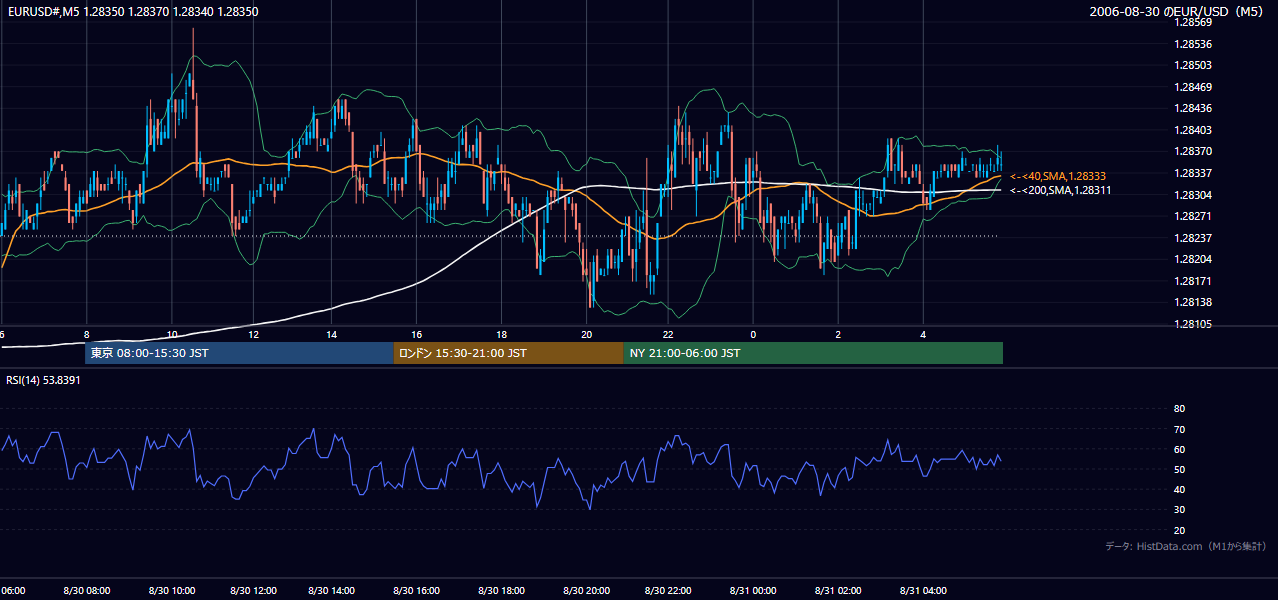Click hour tick 22 above the session bars
Viewport: 1278px width, 600px height.
(x=668, y=335)
